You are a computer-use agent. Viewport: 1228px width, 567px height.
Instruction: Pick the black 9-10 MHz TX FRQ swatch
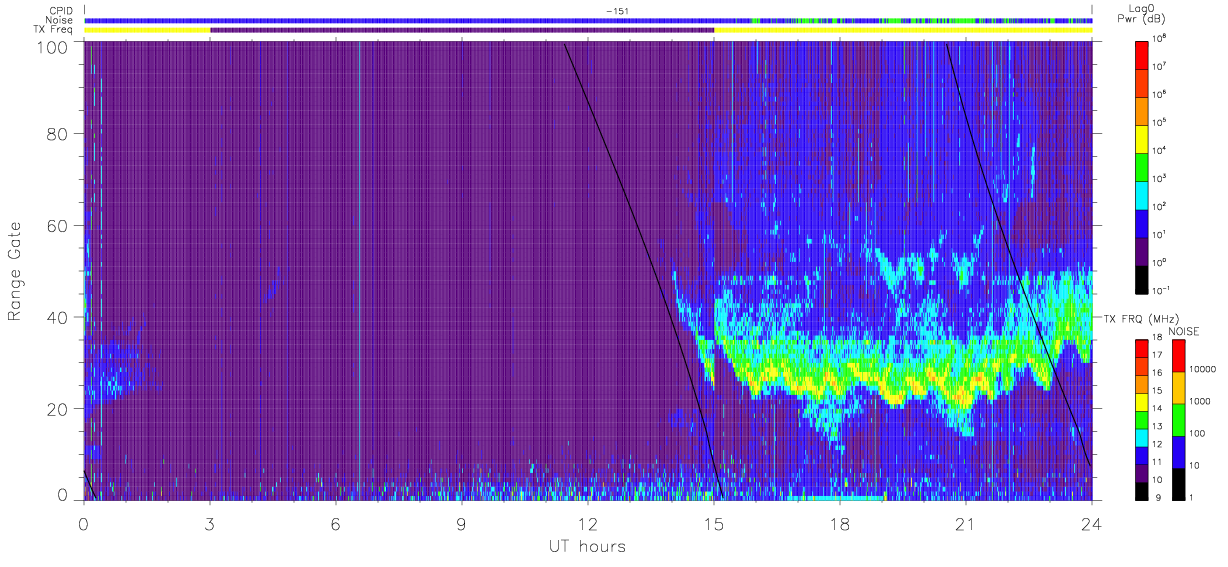point(1142,489)
